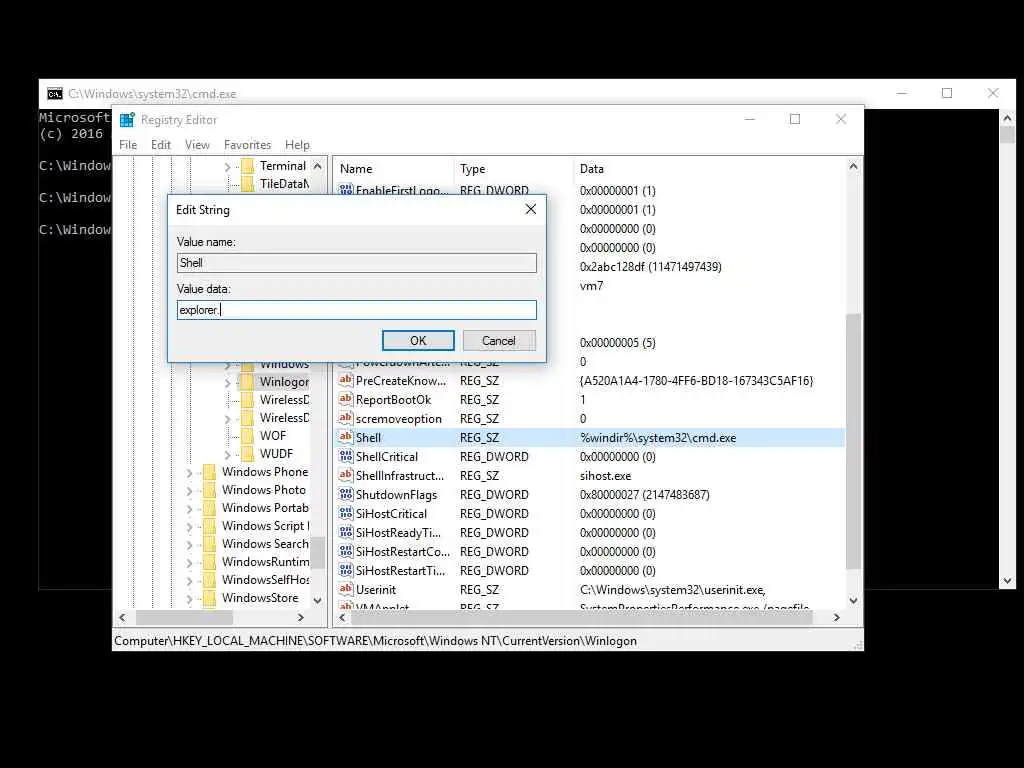
Task: Click the scremoveoption string value icon
Action: point(345,418)
